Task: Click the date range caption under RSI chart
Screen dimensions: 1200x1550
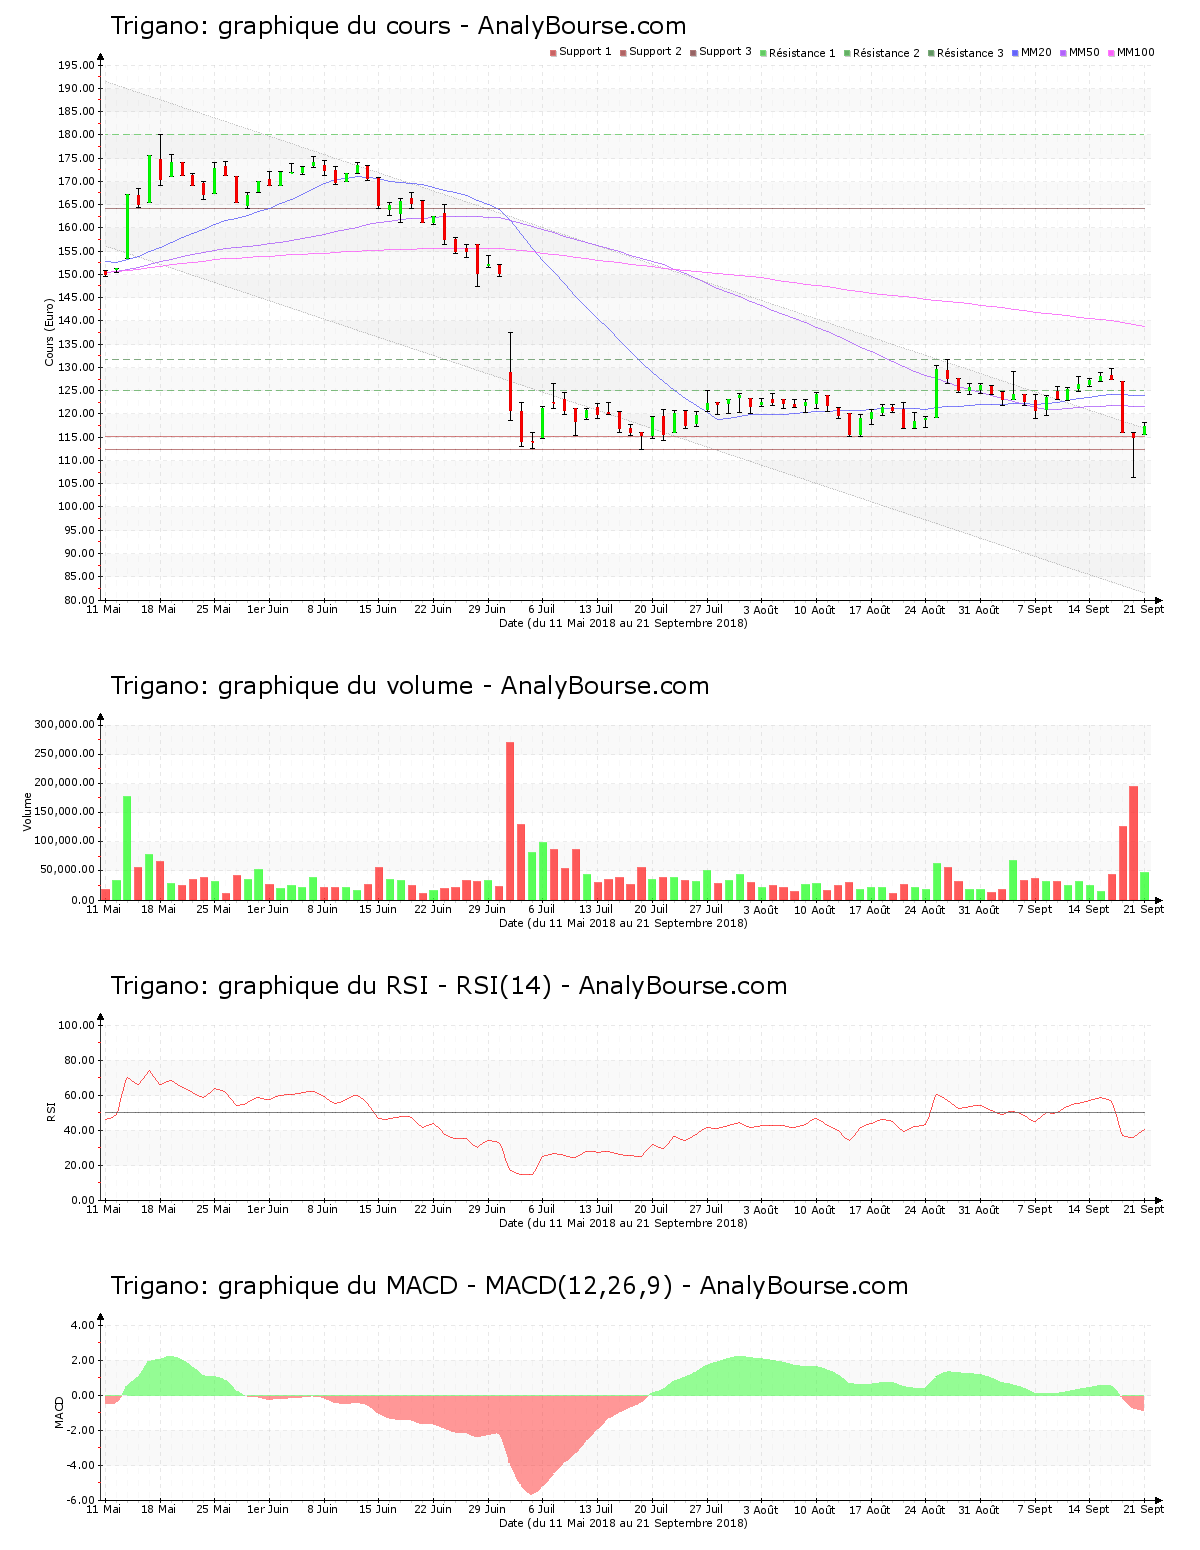Action: tap(623, 1223)
